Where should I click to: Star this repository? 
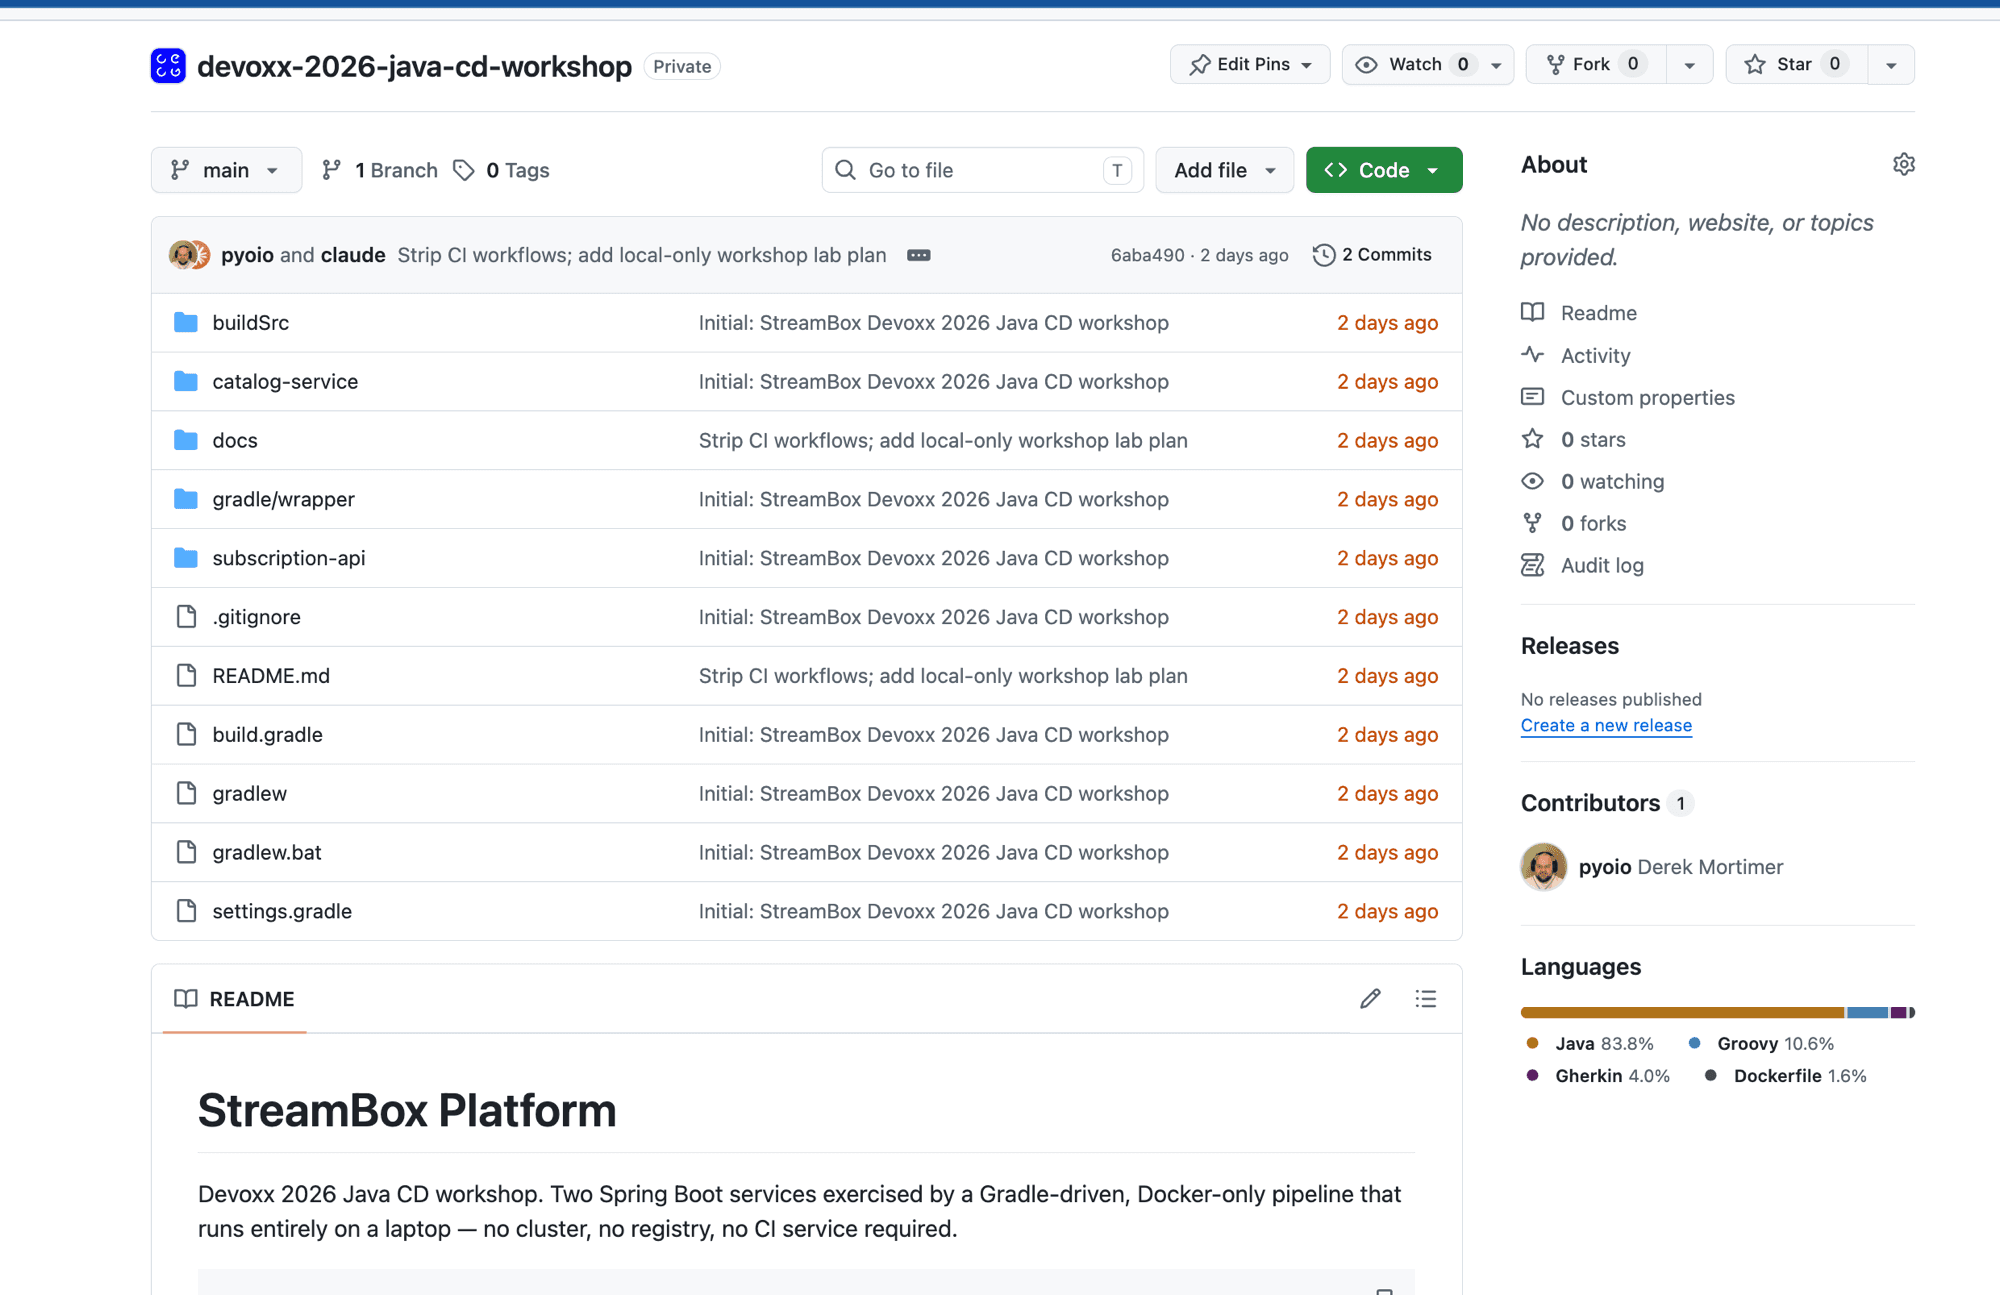(1797, 64)
